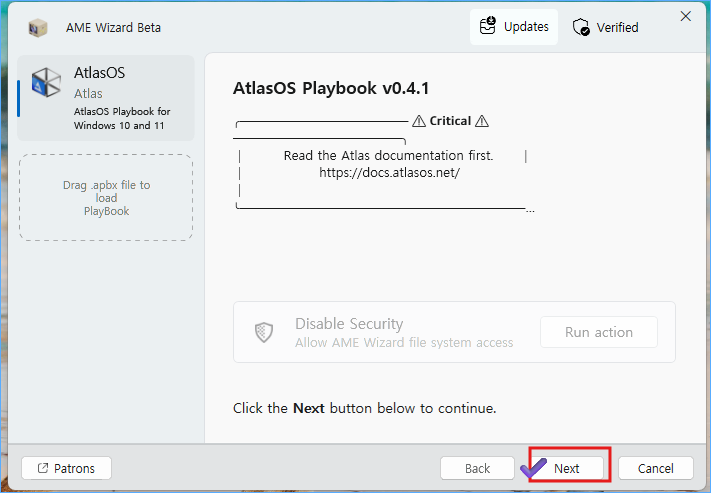711x493 pixels.
Task: Click the docs.atlasos.net link text
Action: coord(389,173)
